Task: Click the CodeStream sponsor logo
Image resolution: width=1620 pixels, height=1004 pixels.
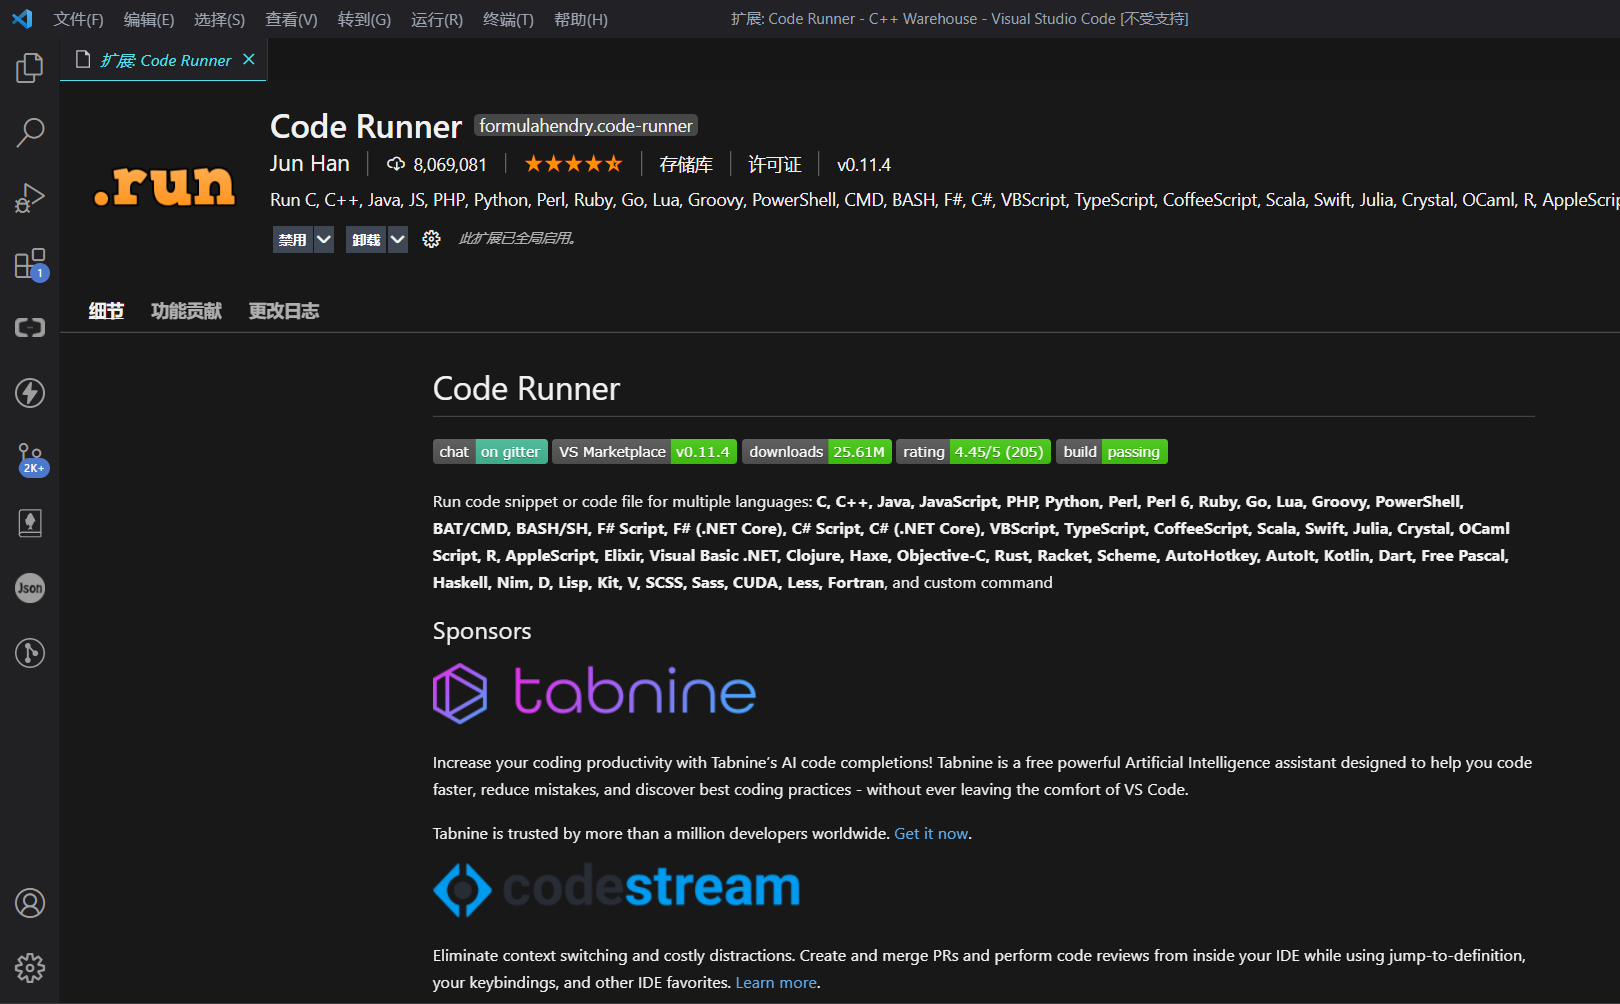Action: (x=616, y=888)
